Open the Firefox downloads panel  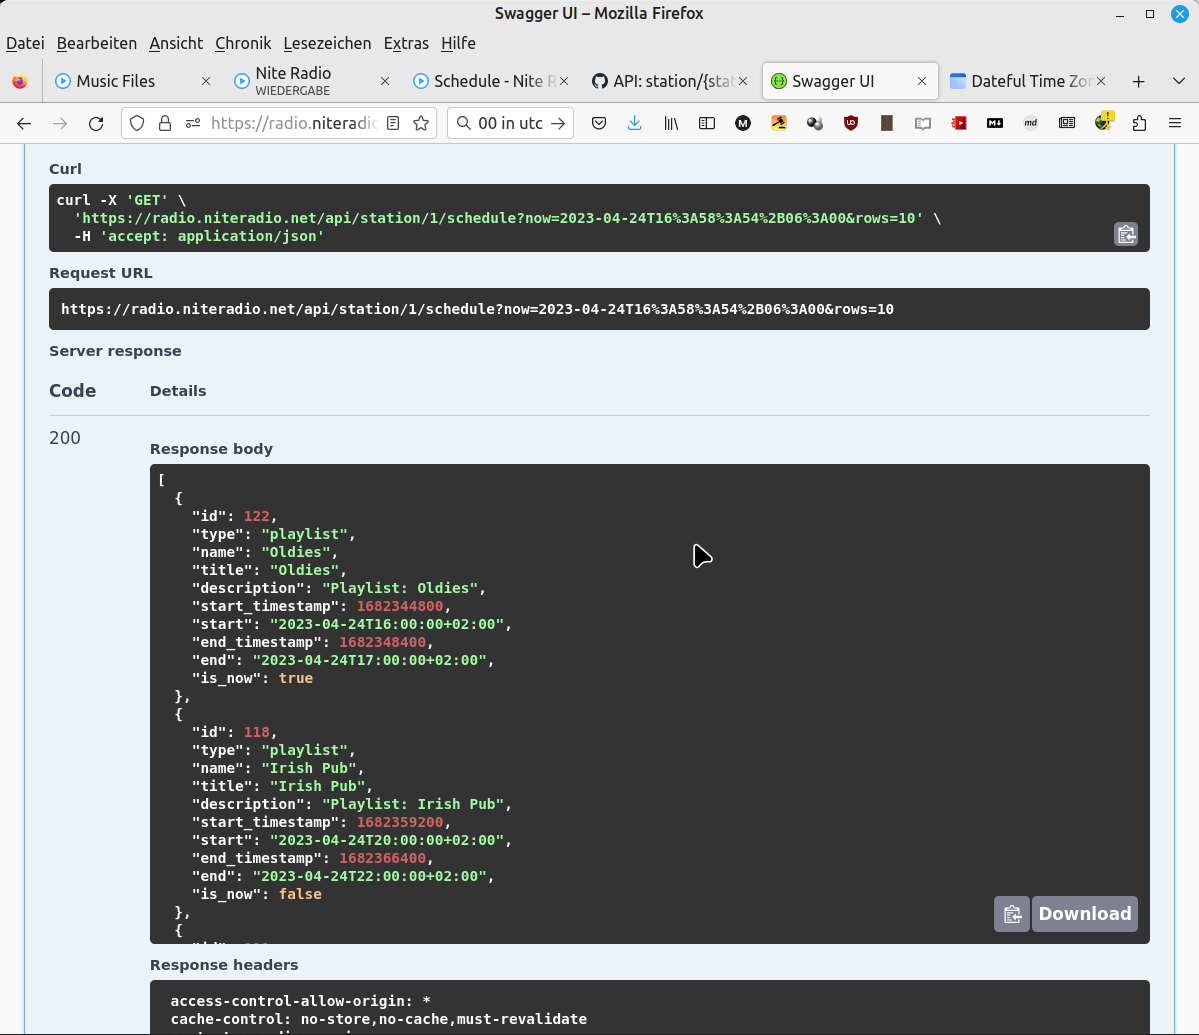tap(634, 123)
